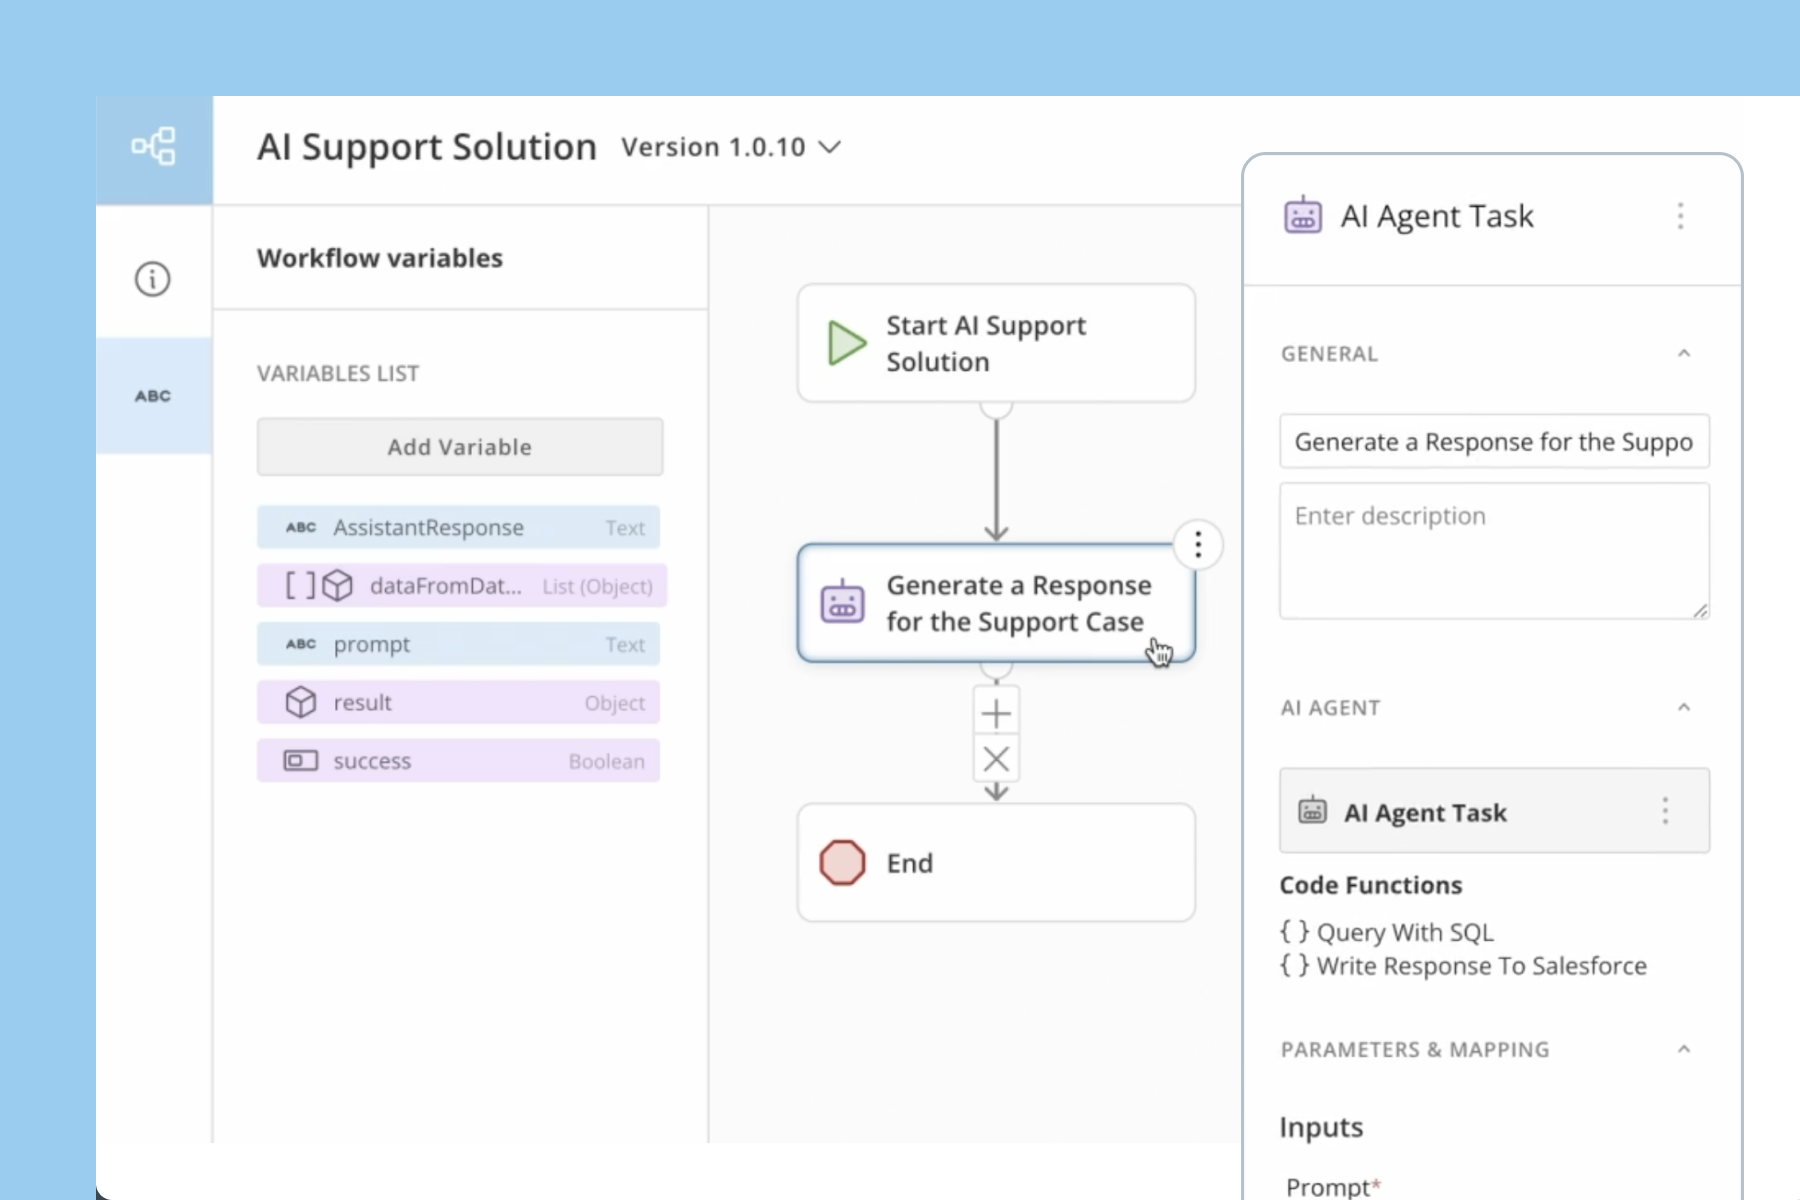The width and height of the screenshot is (1800, 1200).
Task: Select the result object variable
Action: (x=458, y=703)
